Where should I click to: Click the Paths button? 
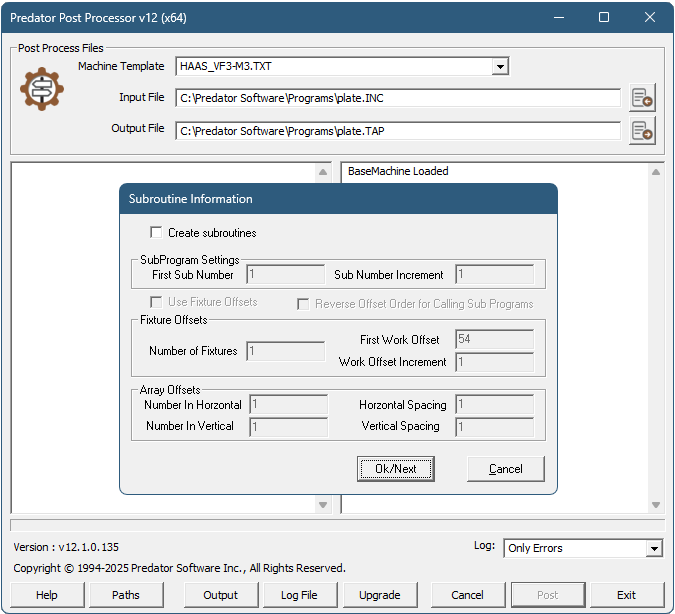[126, 595]
